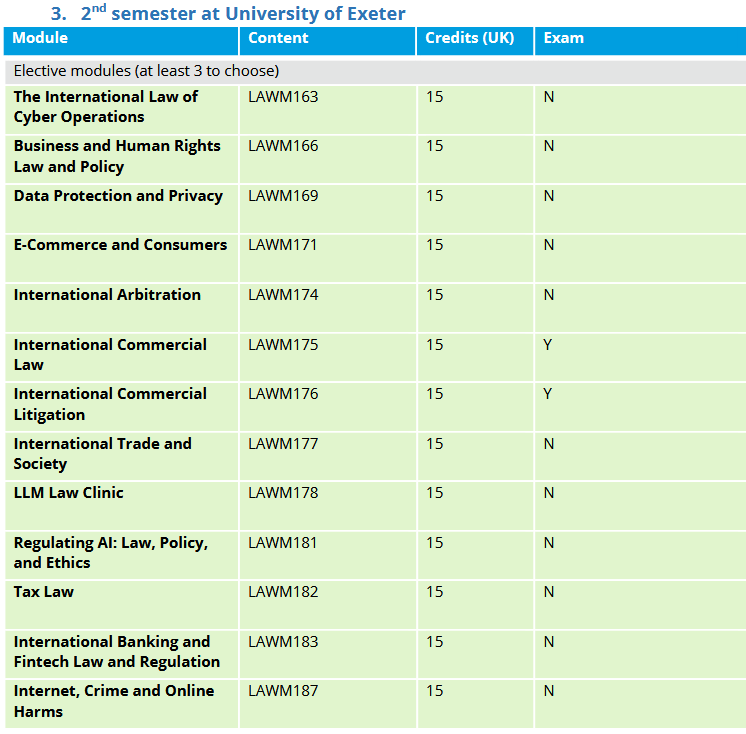Select the 'Credits (UK)' column header
746x734 pixels.
click(x=469, y=38)
